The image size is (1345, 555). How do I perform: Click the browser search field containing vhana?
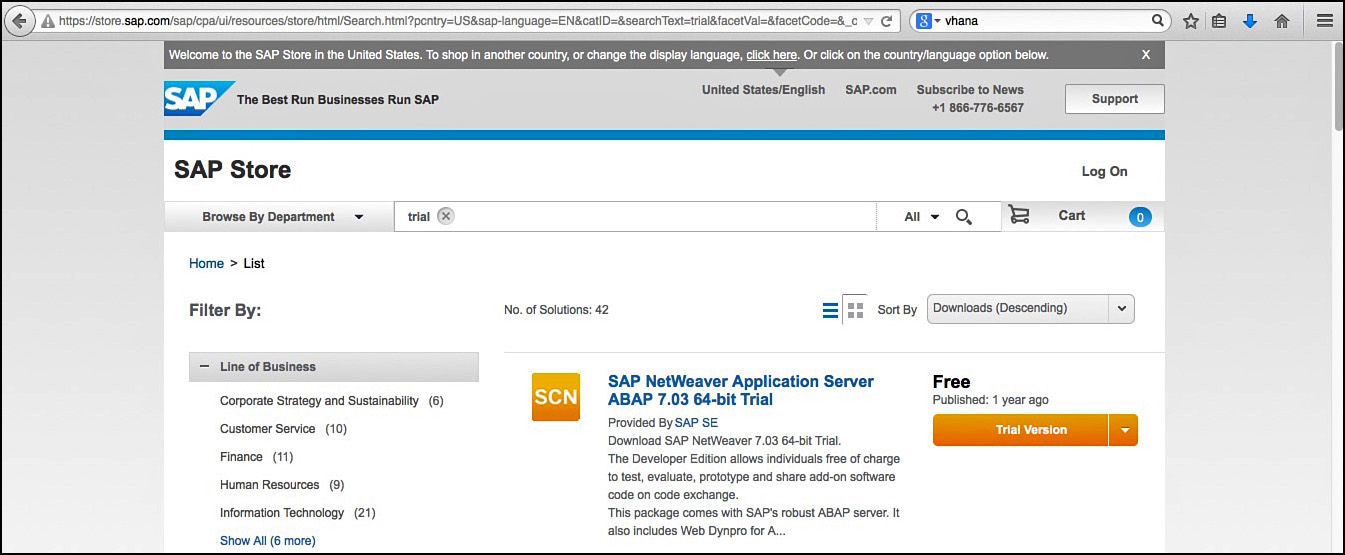point(1040,21)
